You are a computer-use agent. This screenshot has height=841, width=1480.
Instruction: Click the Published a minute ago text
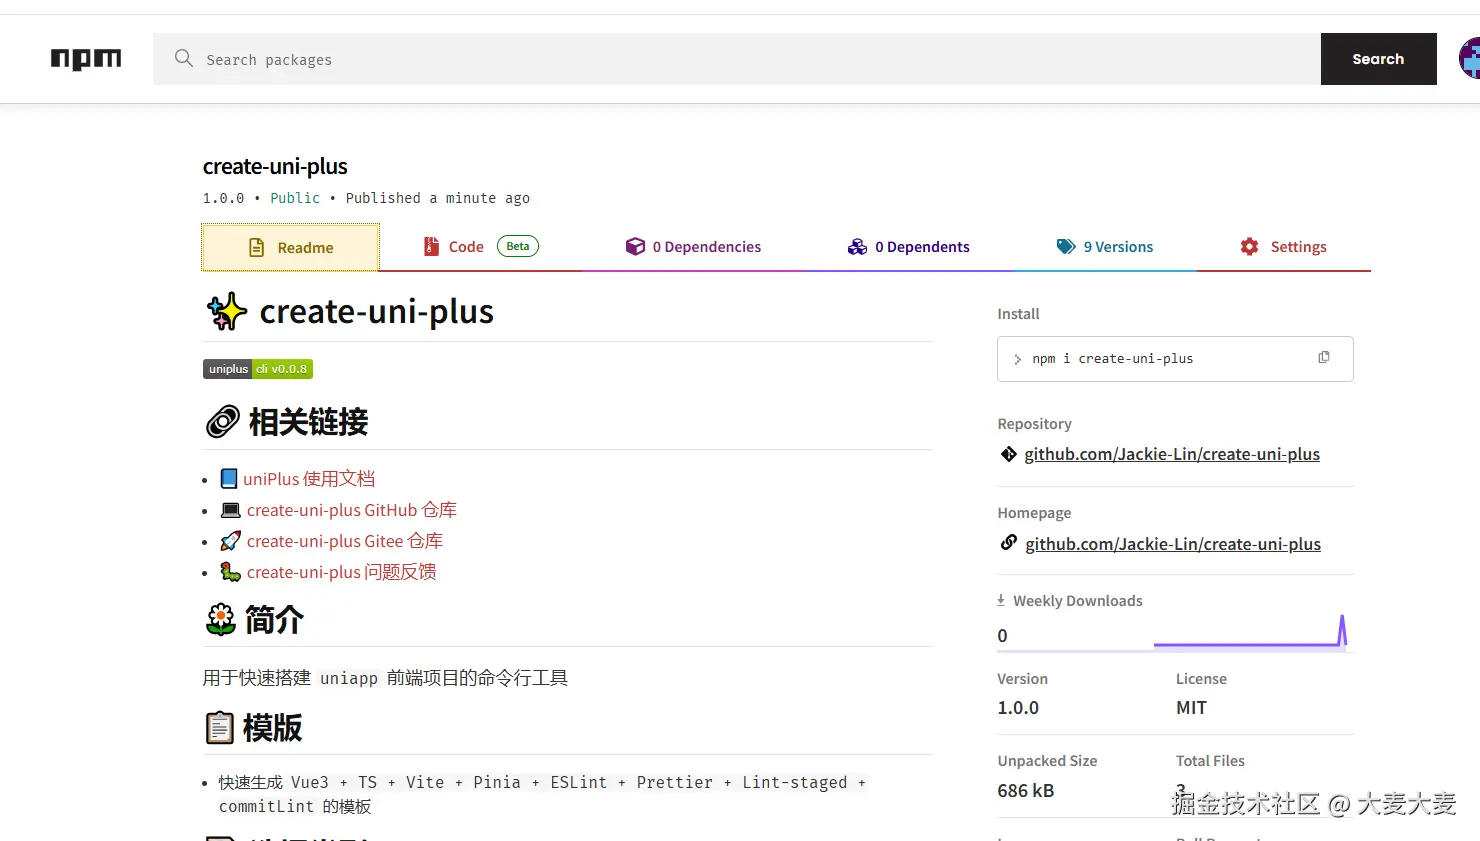pyautogui.click(x=438, y=198)
